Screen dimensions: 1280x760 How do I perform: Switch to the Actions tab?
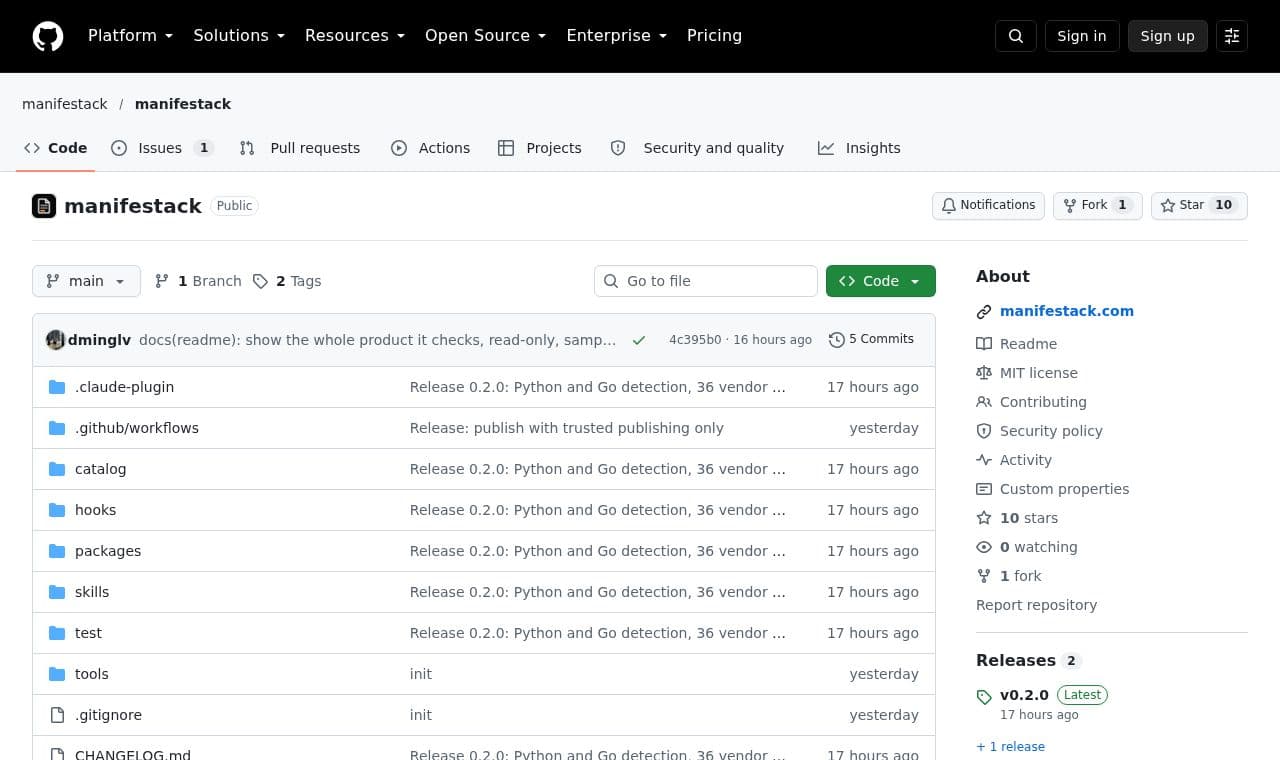pos(430,148)
